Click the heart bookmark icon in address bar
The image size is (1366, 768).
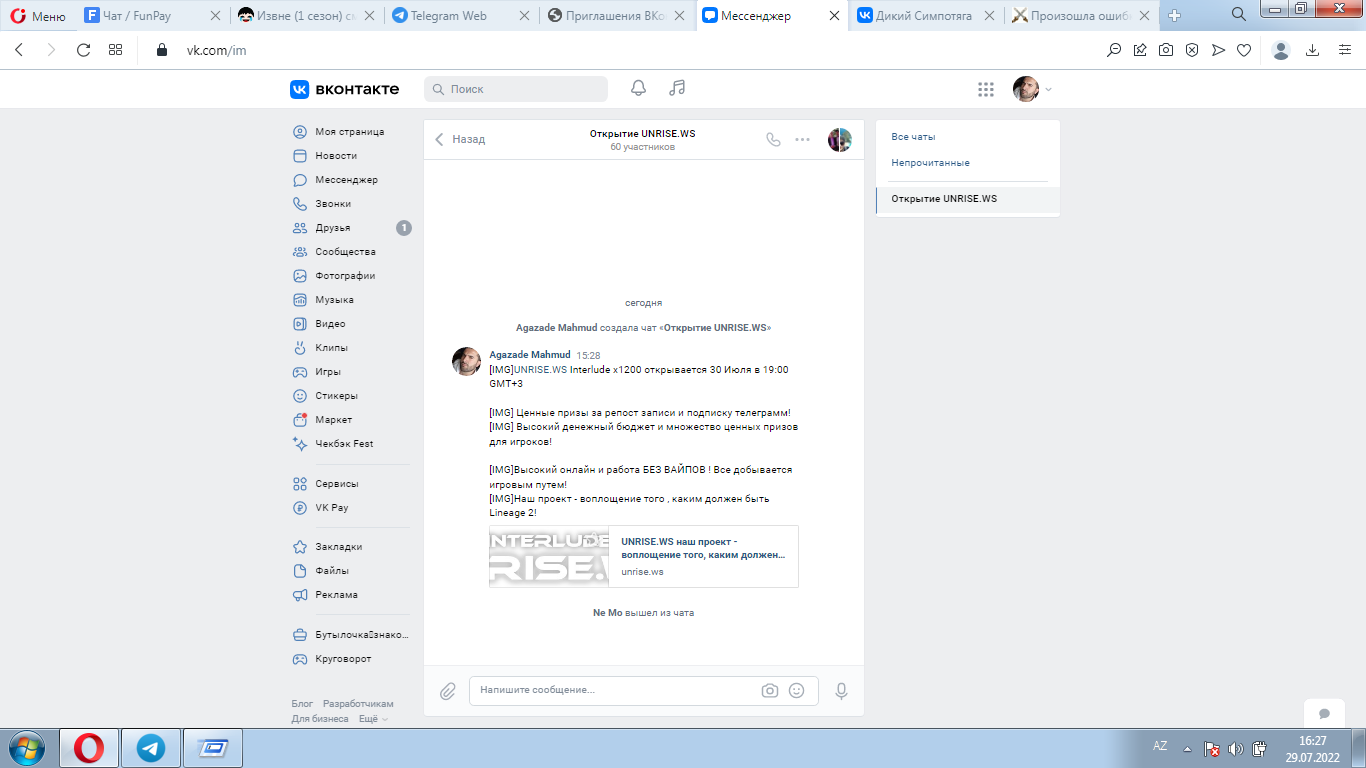(1244, 50)
